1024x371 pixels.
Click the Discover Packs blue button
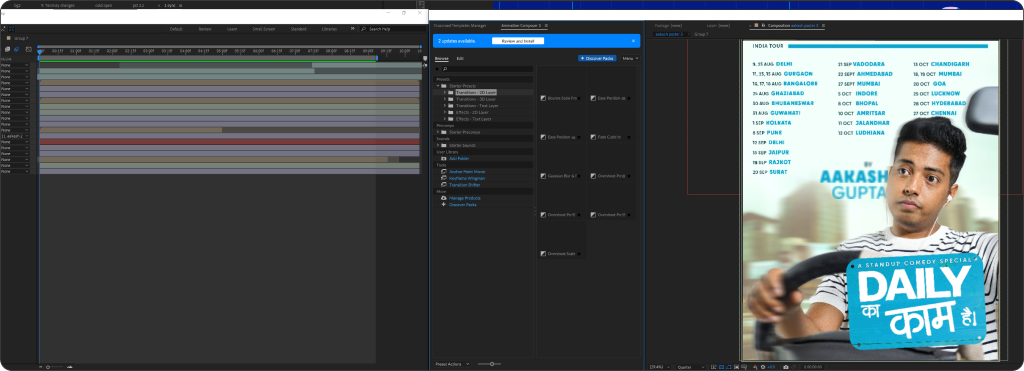(597, 58)
